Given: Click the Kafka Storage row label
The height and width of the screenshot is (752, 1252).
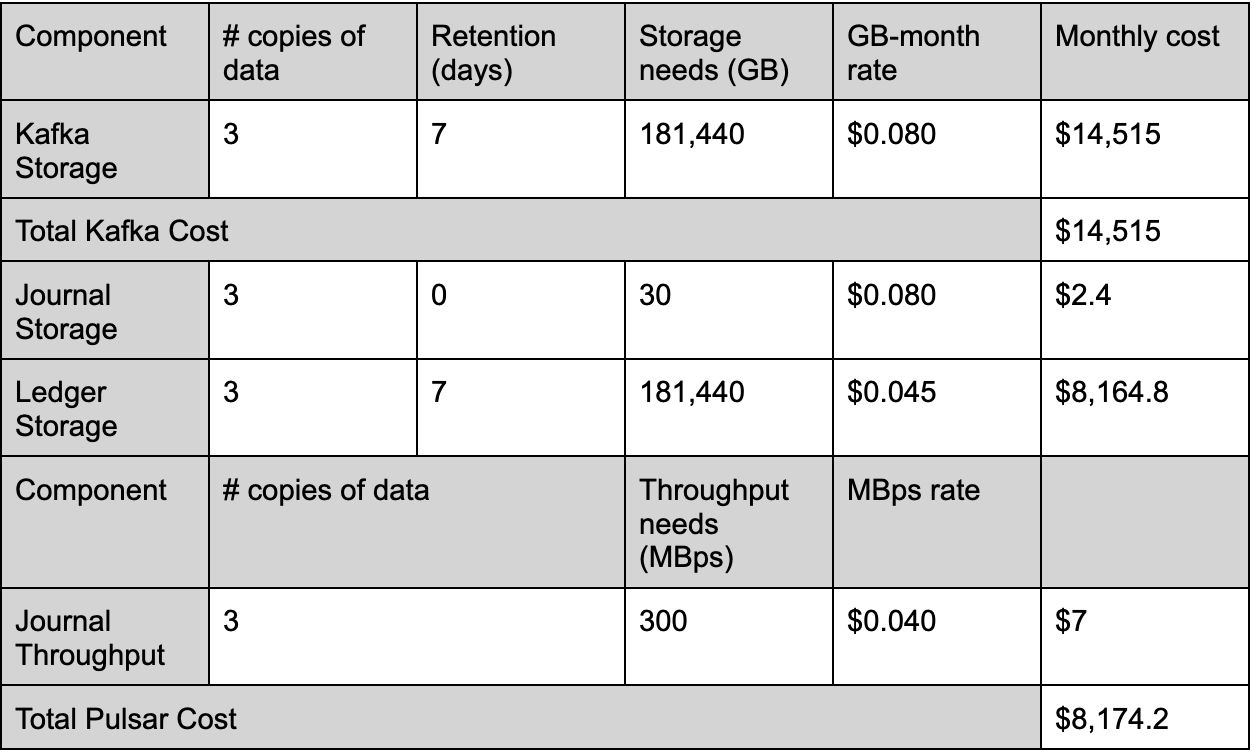Looking at the screenshot, I should click(66, 150).
